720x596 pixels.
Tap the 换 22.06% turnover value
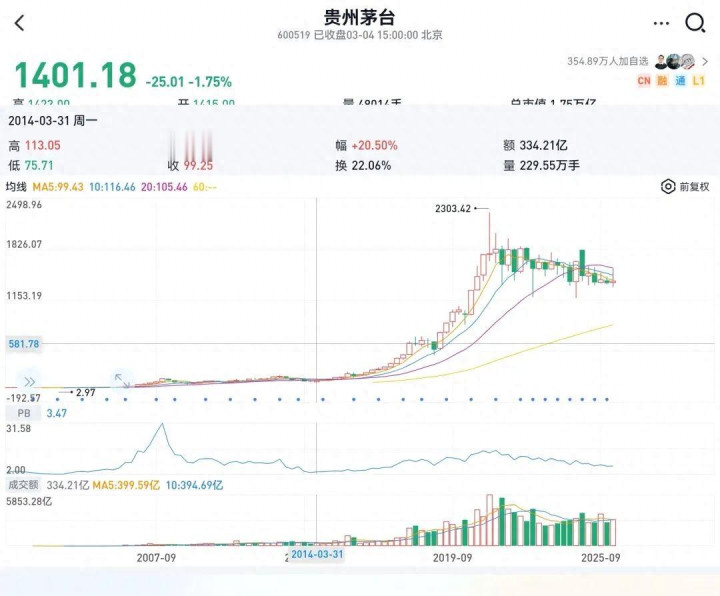click(363, 165)
